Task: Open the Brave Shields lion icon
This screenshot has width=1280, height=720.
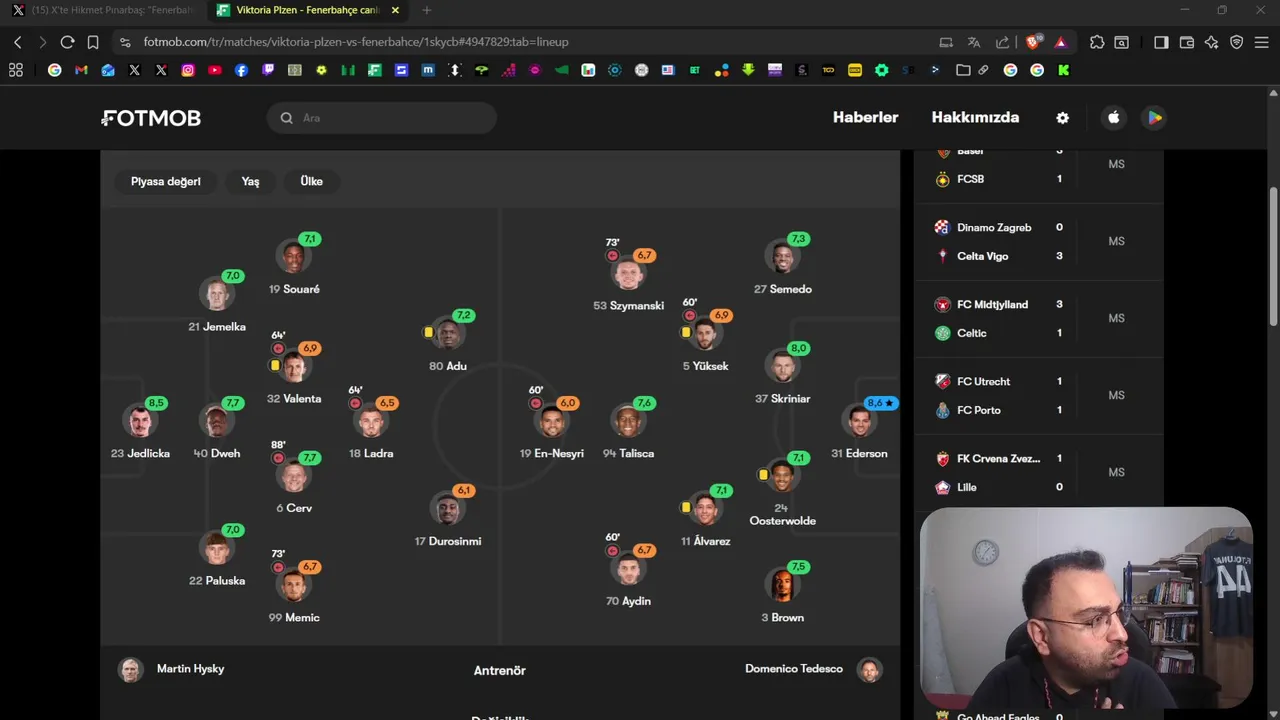Action: pyautogui.click(x=1033, y=42)
